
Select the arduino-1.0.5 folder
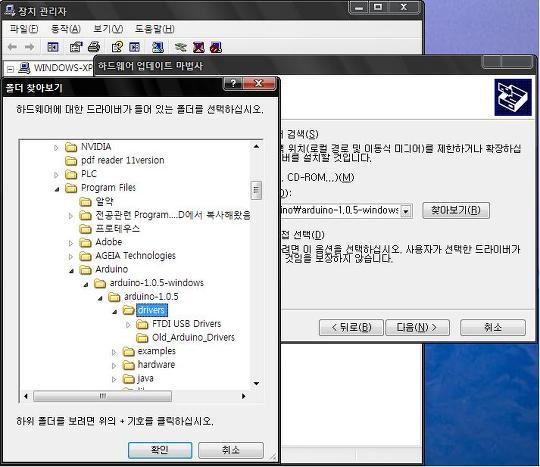tap(151, 297)
